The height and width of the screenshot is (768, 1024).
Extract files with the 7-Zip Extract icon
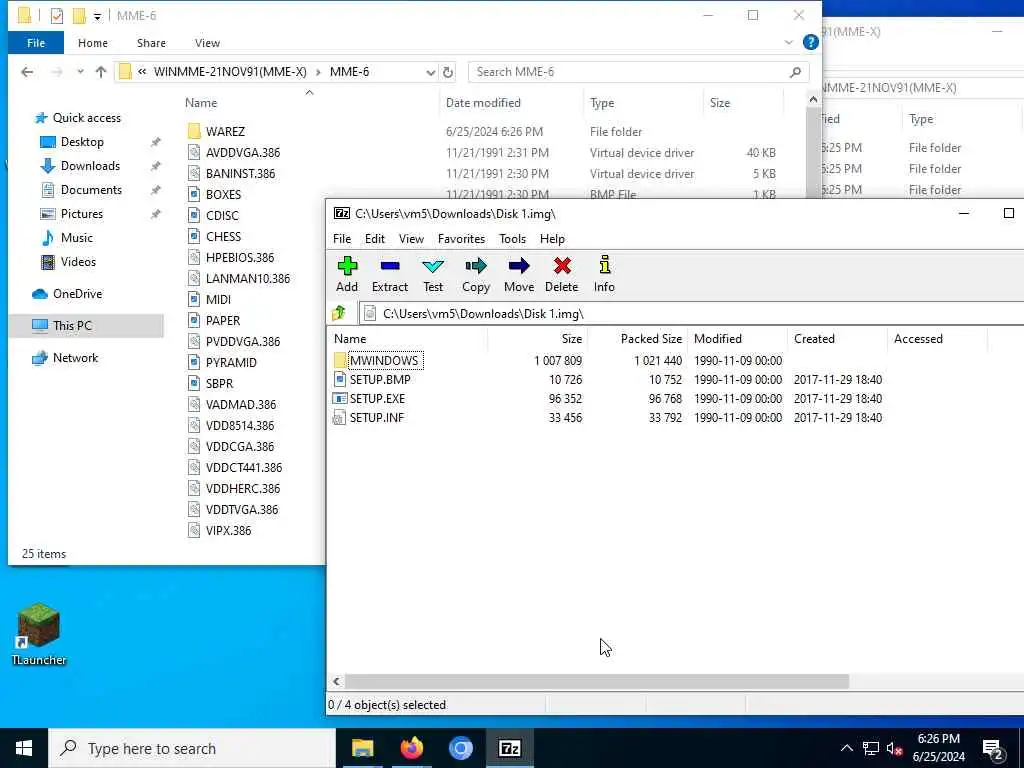coord(390,274)
